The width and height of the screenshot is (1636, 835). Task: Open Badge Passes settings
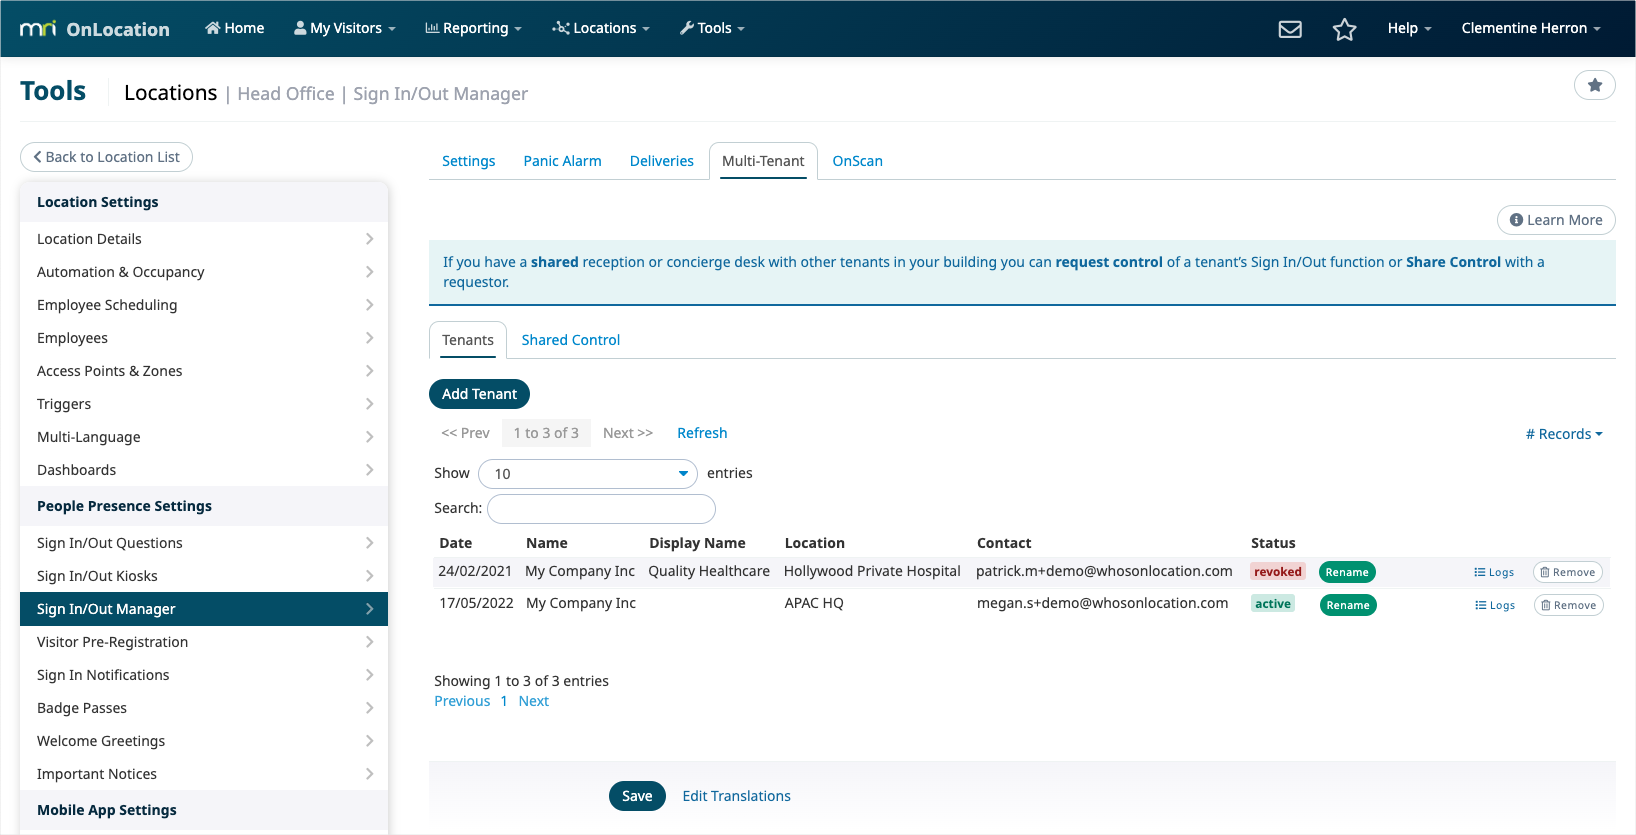click(x=204, y=708)
